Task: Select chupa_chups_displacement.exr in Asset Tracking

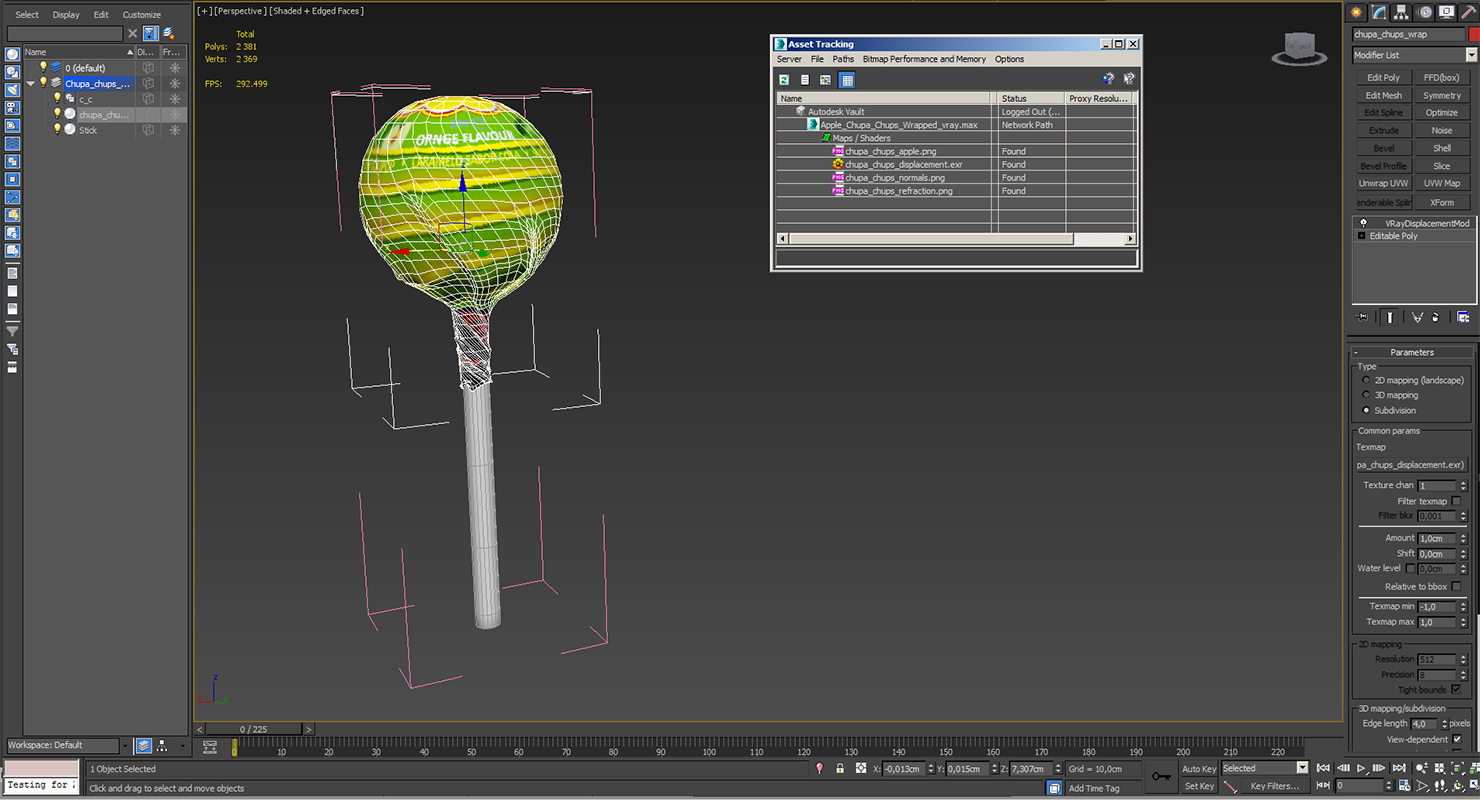Action: click(903, 164)
